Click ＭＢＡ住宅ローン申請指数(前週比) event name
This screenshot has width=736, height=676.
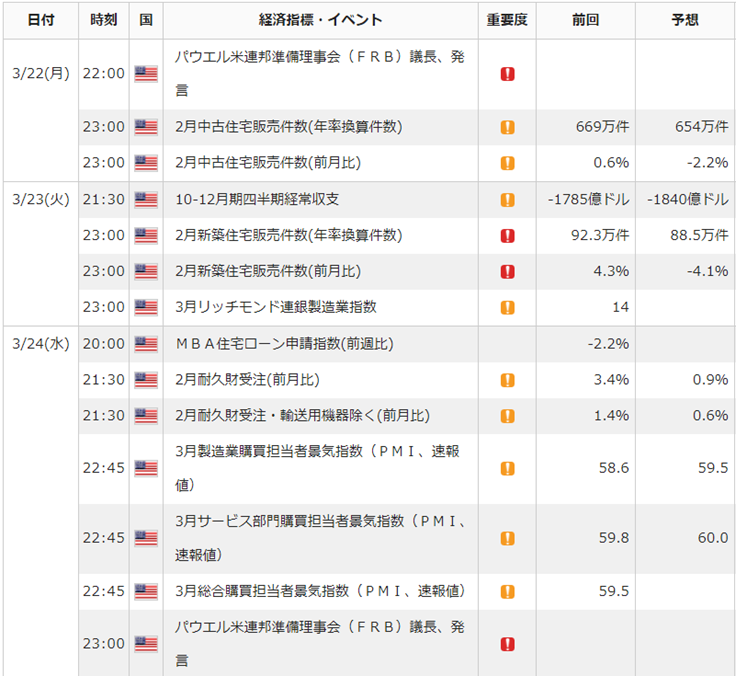[x=284, y=344]
